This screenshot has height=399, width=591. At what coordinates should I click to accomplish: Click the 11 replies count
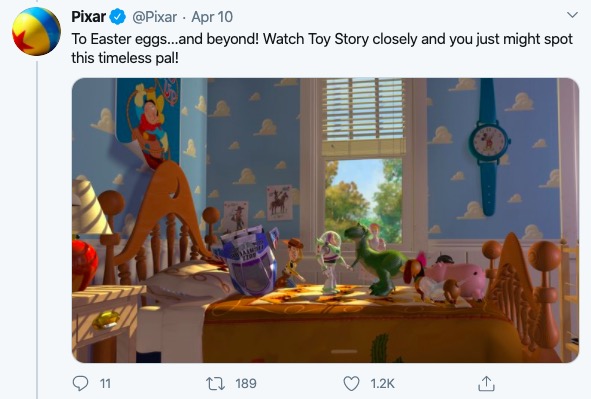pos(105,384)
